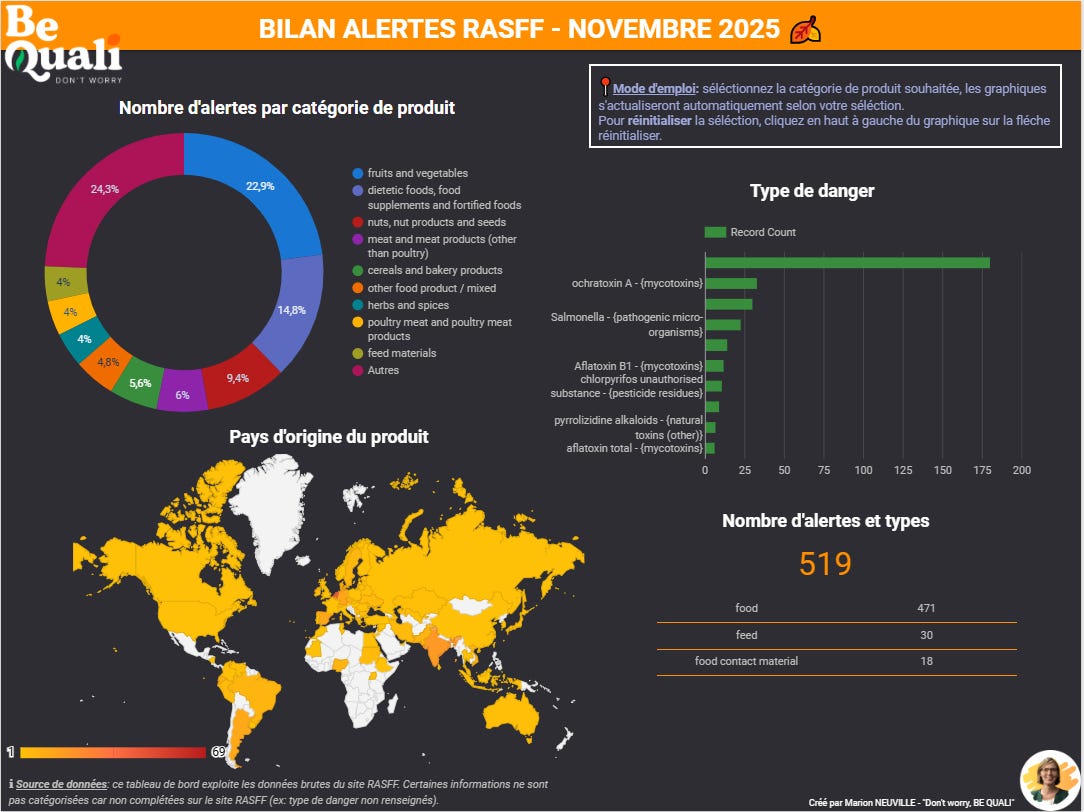Click the red pushpin icon beside Mode d'emploi
This screenshot has width=1084, height=812.
coord(605,87)
